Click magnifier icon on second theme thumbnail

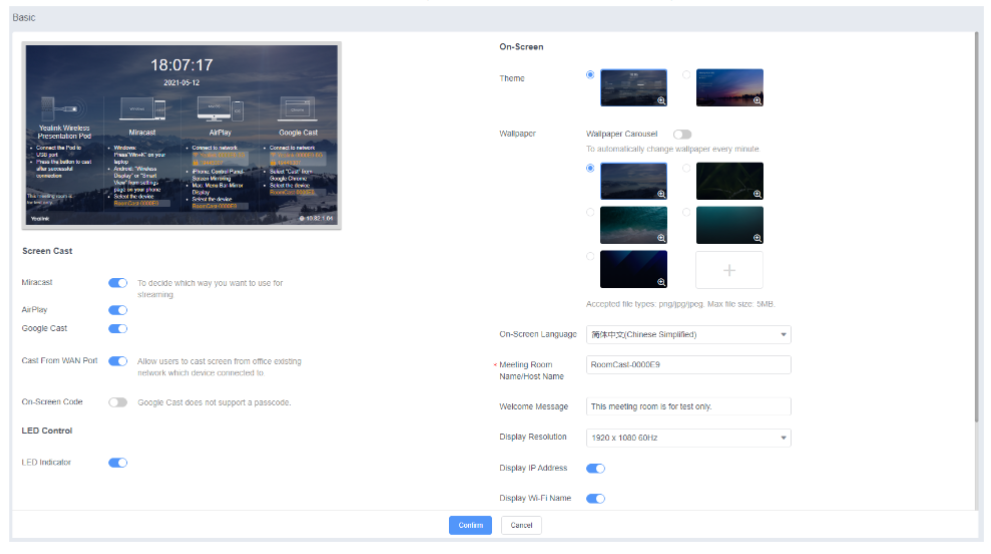[757, 101]
